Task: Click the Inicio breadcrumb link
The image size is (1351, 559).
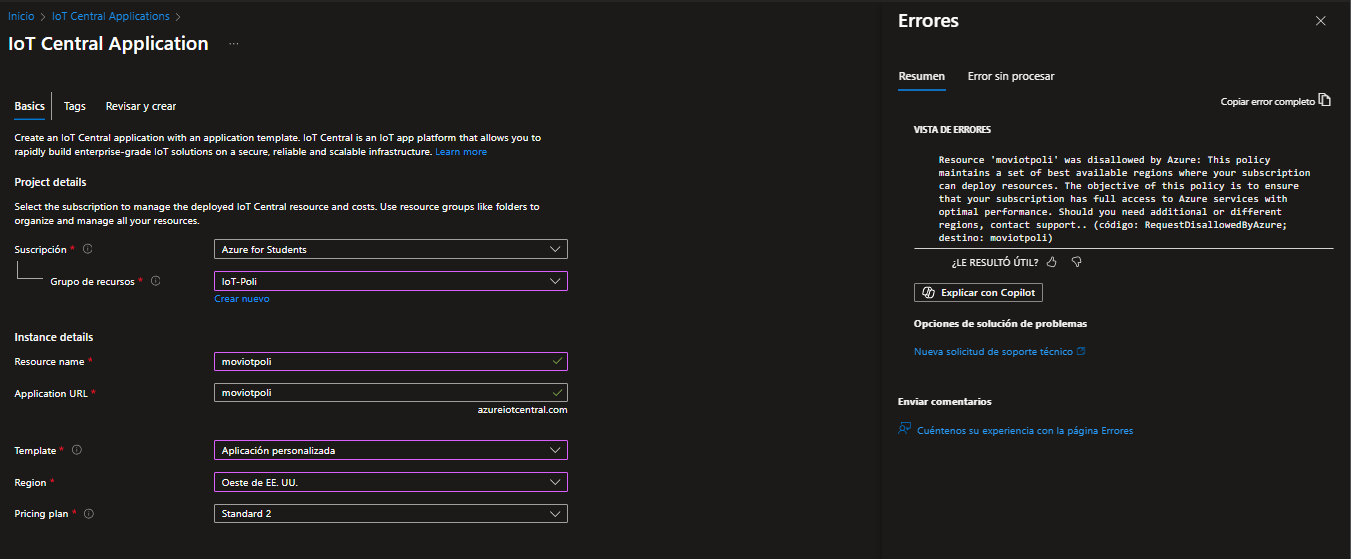Action: pos(21,16)
